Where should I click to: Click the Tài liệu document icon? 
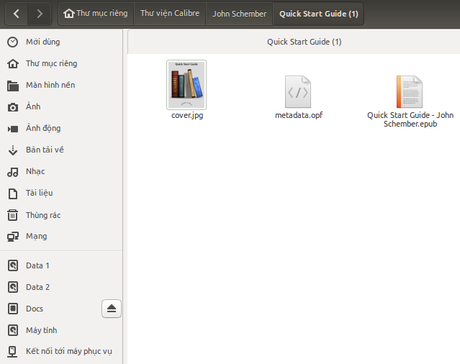(x=13, y=193)
